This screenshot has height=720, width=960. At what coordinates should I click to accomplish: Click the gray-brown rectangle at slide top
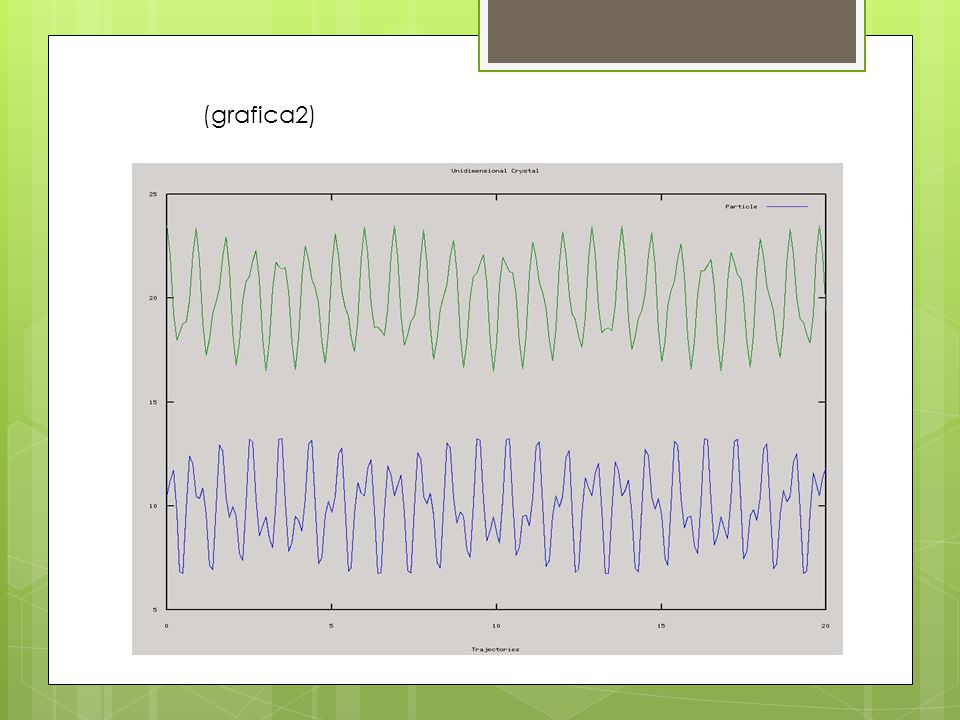[672, 31]
